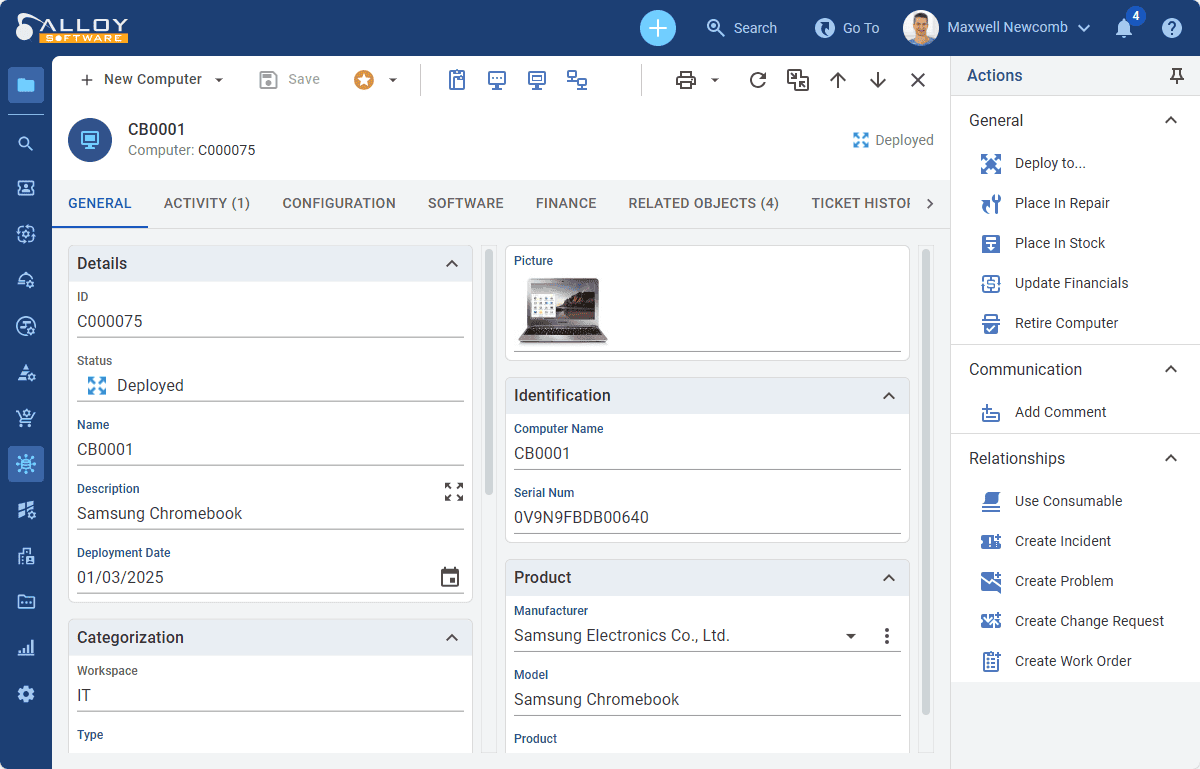Switch to the Configuration tab
Screen dimensions: 1200x769
coord(339,203)
